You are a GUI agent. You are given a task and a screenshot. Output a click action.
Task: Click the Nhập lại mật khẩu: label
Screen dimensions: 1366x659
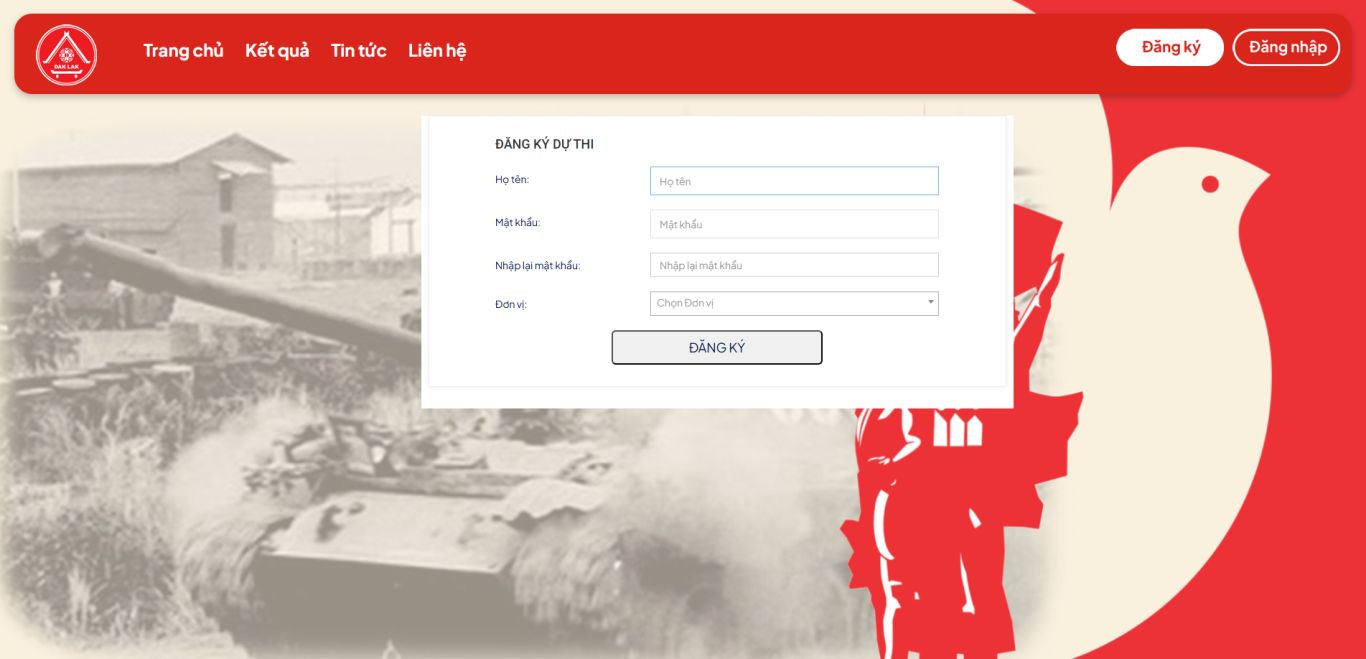click(x=537, y=265)
